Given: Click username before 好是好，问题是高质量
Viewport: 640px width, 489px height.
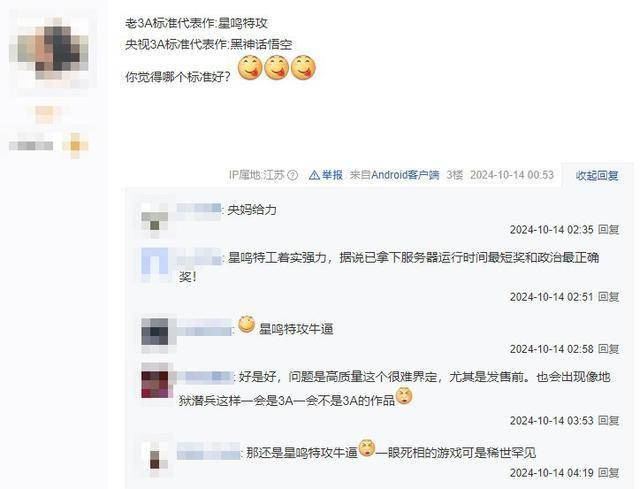Looking at the screenshot, I should [205, 377].
